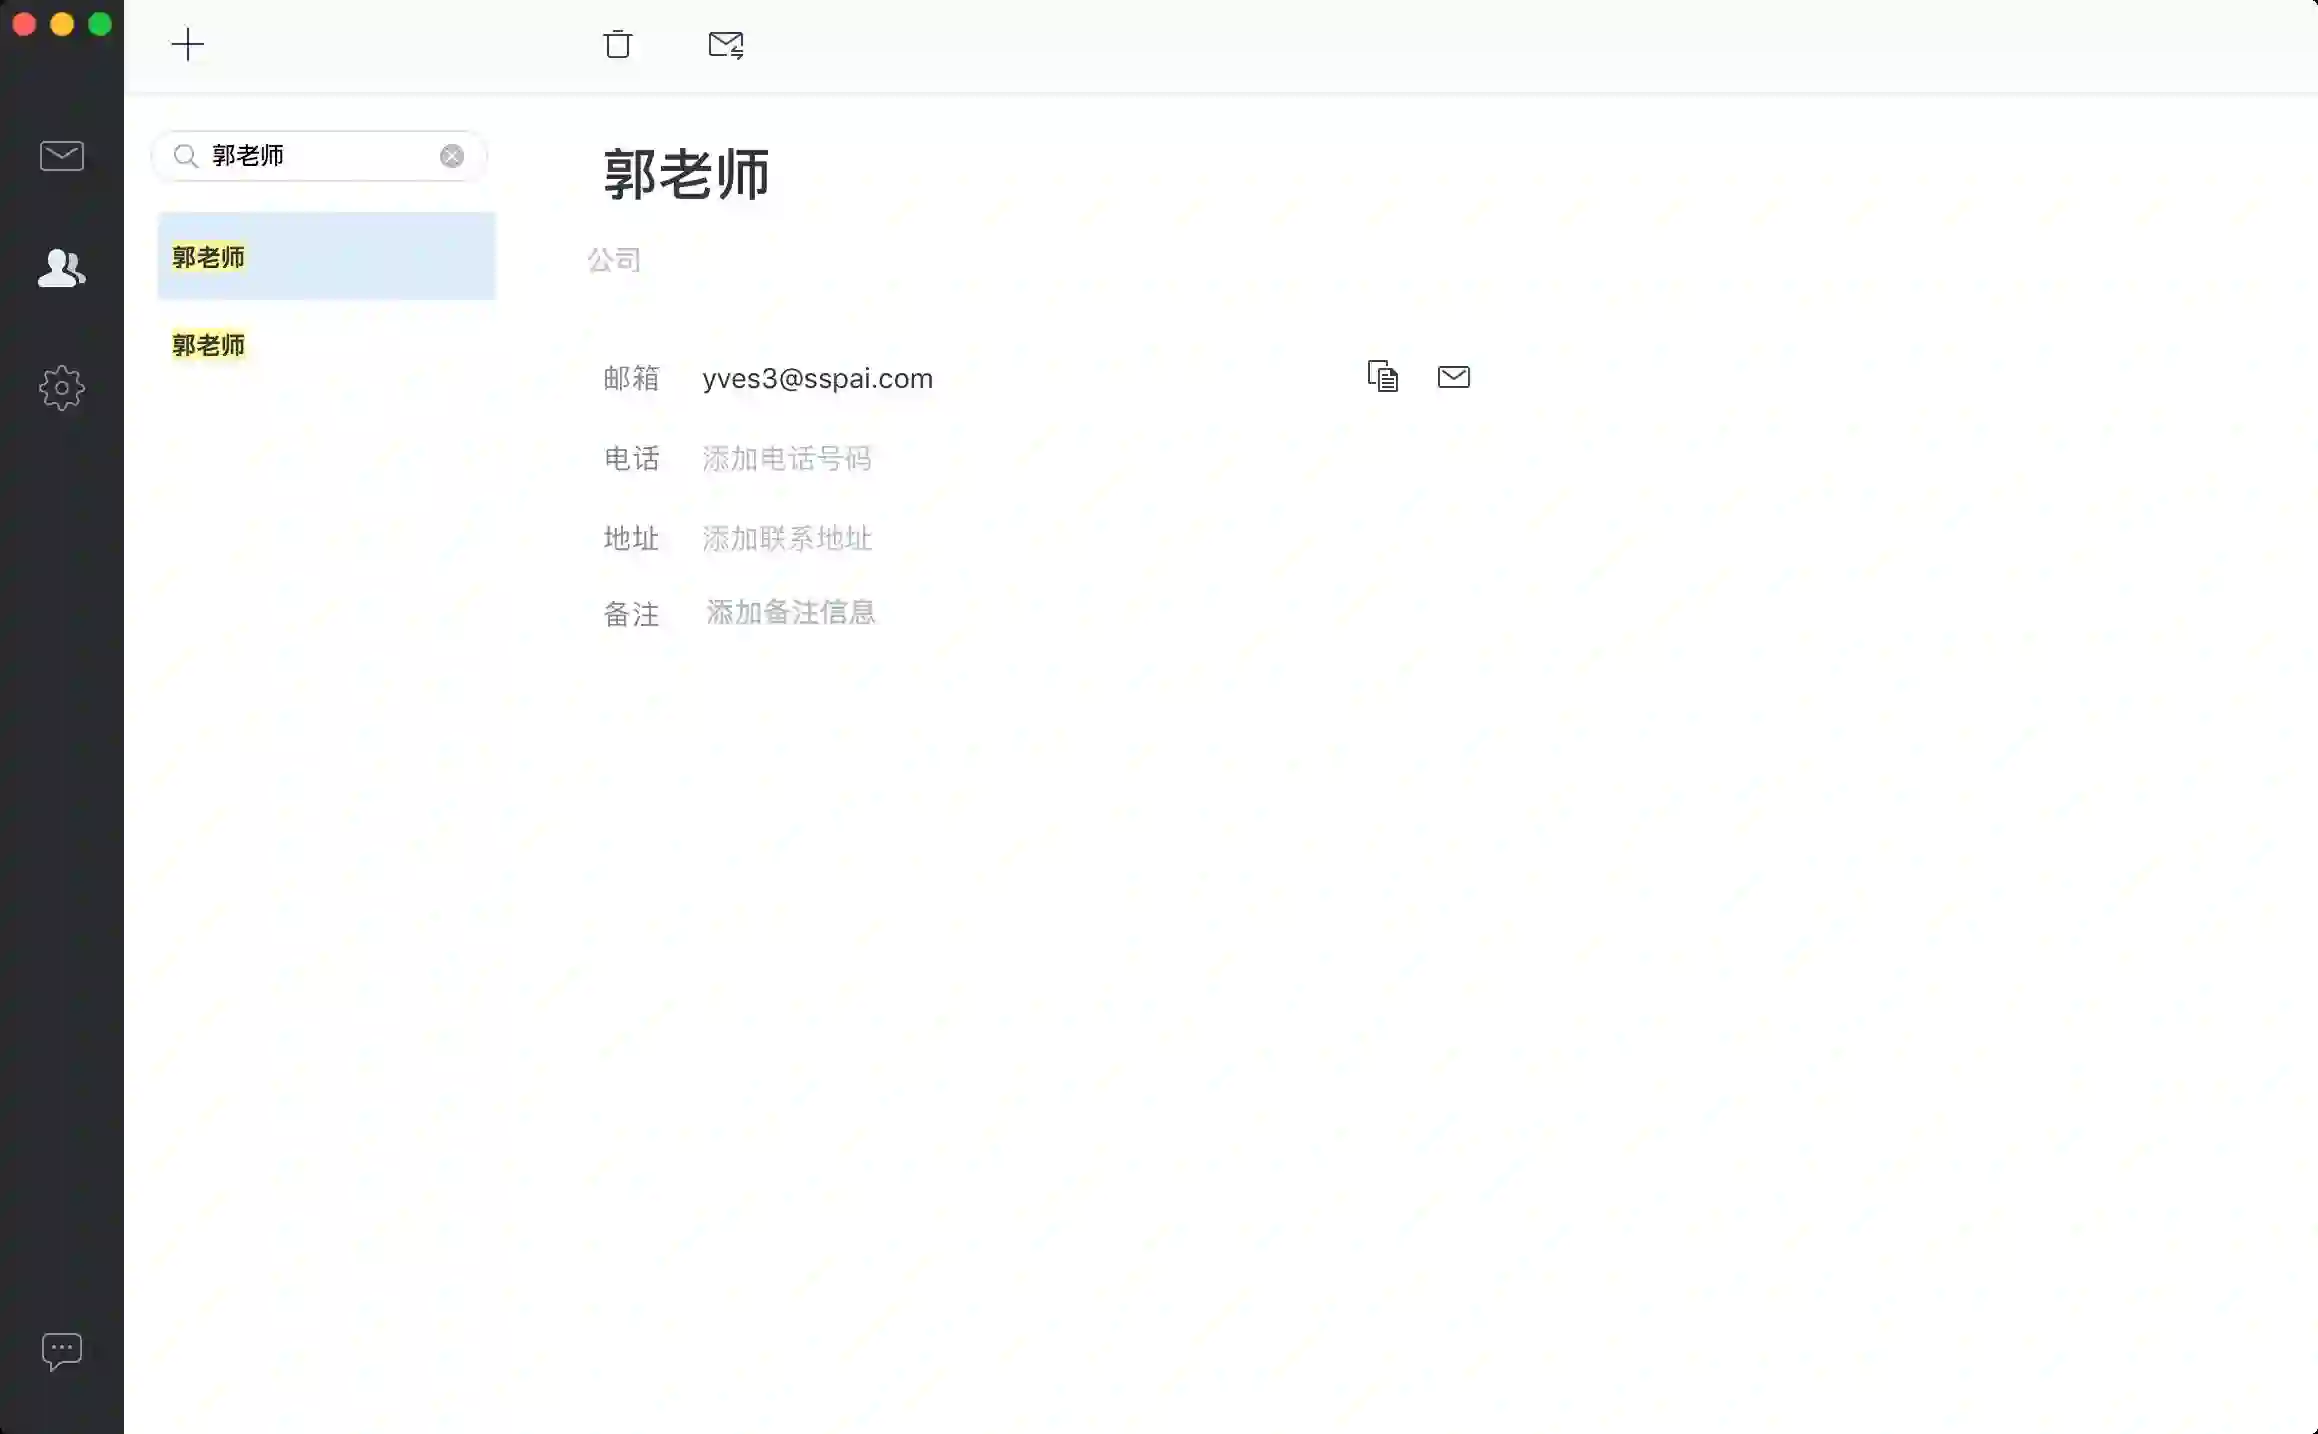2318x1434 pixels.
Task: Click the plus icon to add contact
Action: 187,44
